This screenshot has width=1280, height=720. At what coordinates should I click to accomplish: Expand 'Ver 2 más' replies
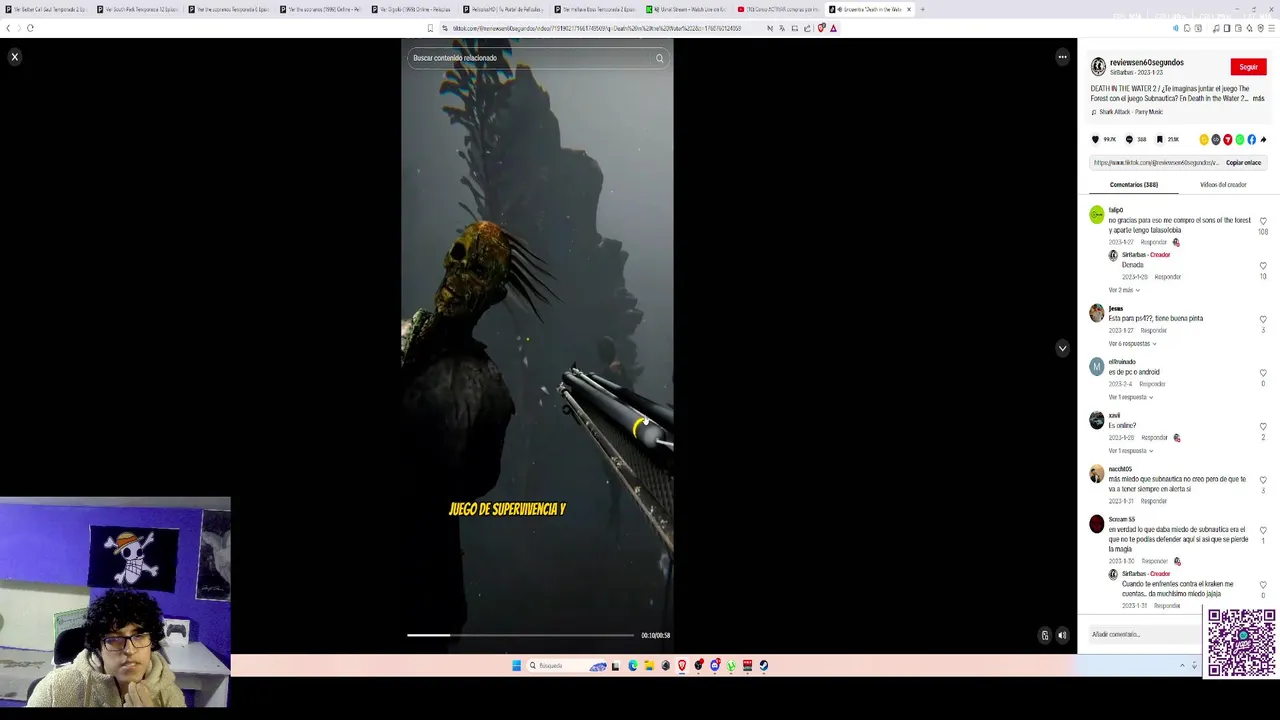(x=1124, y=290)
